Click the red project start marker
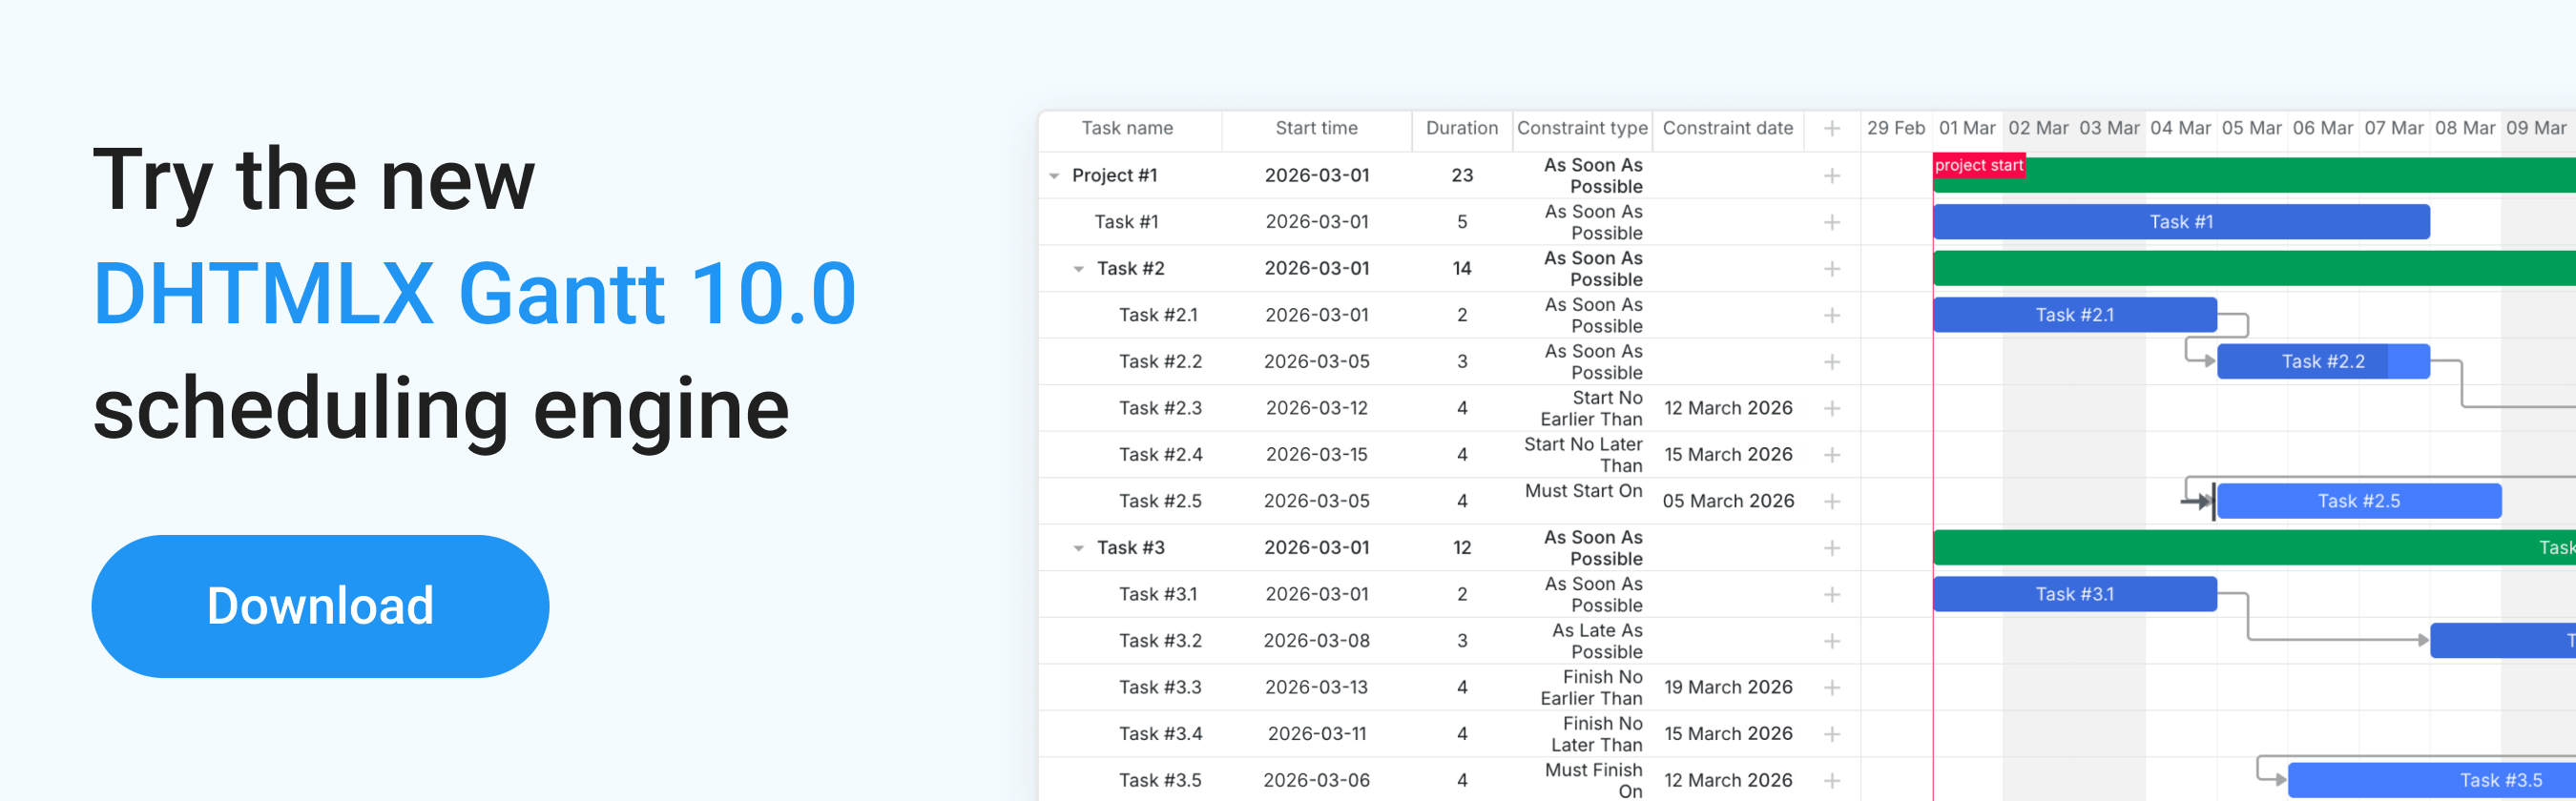The height and width of the screenshot is (801, 2576). pos(1979,166)
